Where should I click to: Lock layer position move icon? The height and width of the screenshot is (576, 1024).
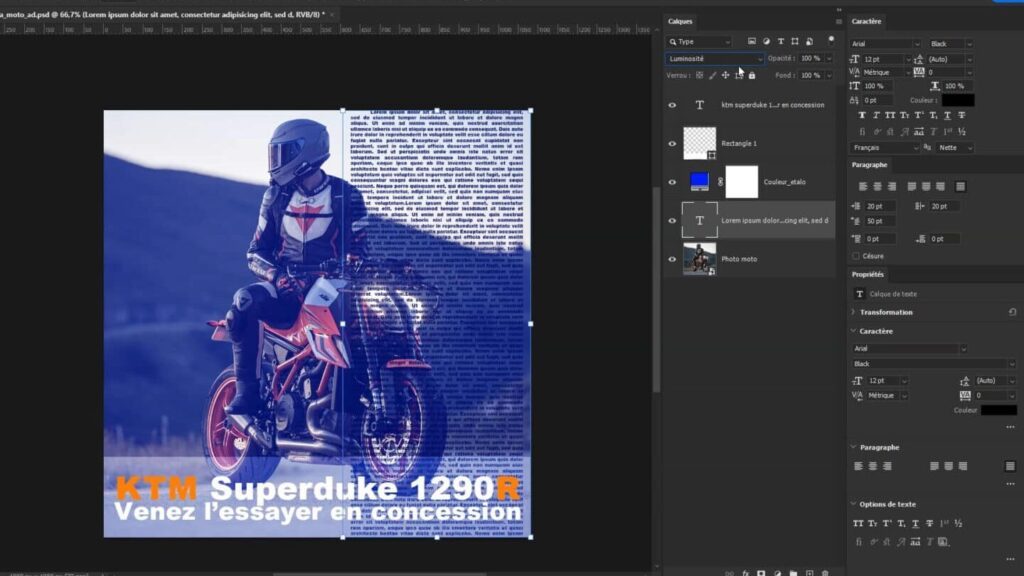click(x=726, y=75)
